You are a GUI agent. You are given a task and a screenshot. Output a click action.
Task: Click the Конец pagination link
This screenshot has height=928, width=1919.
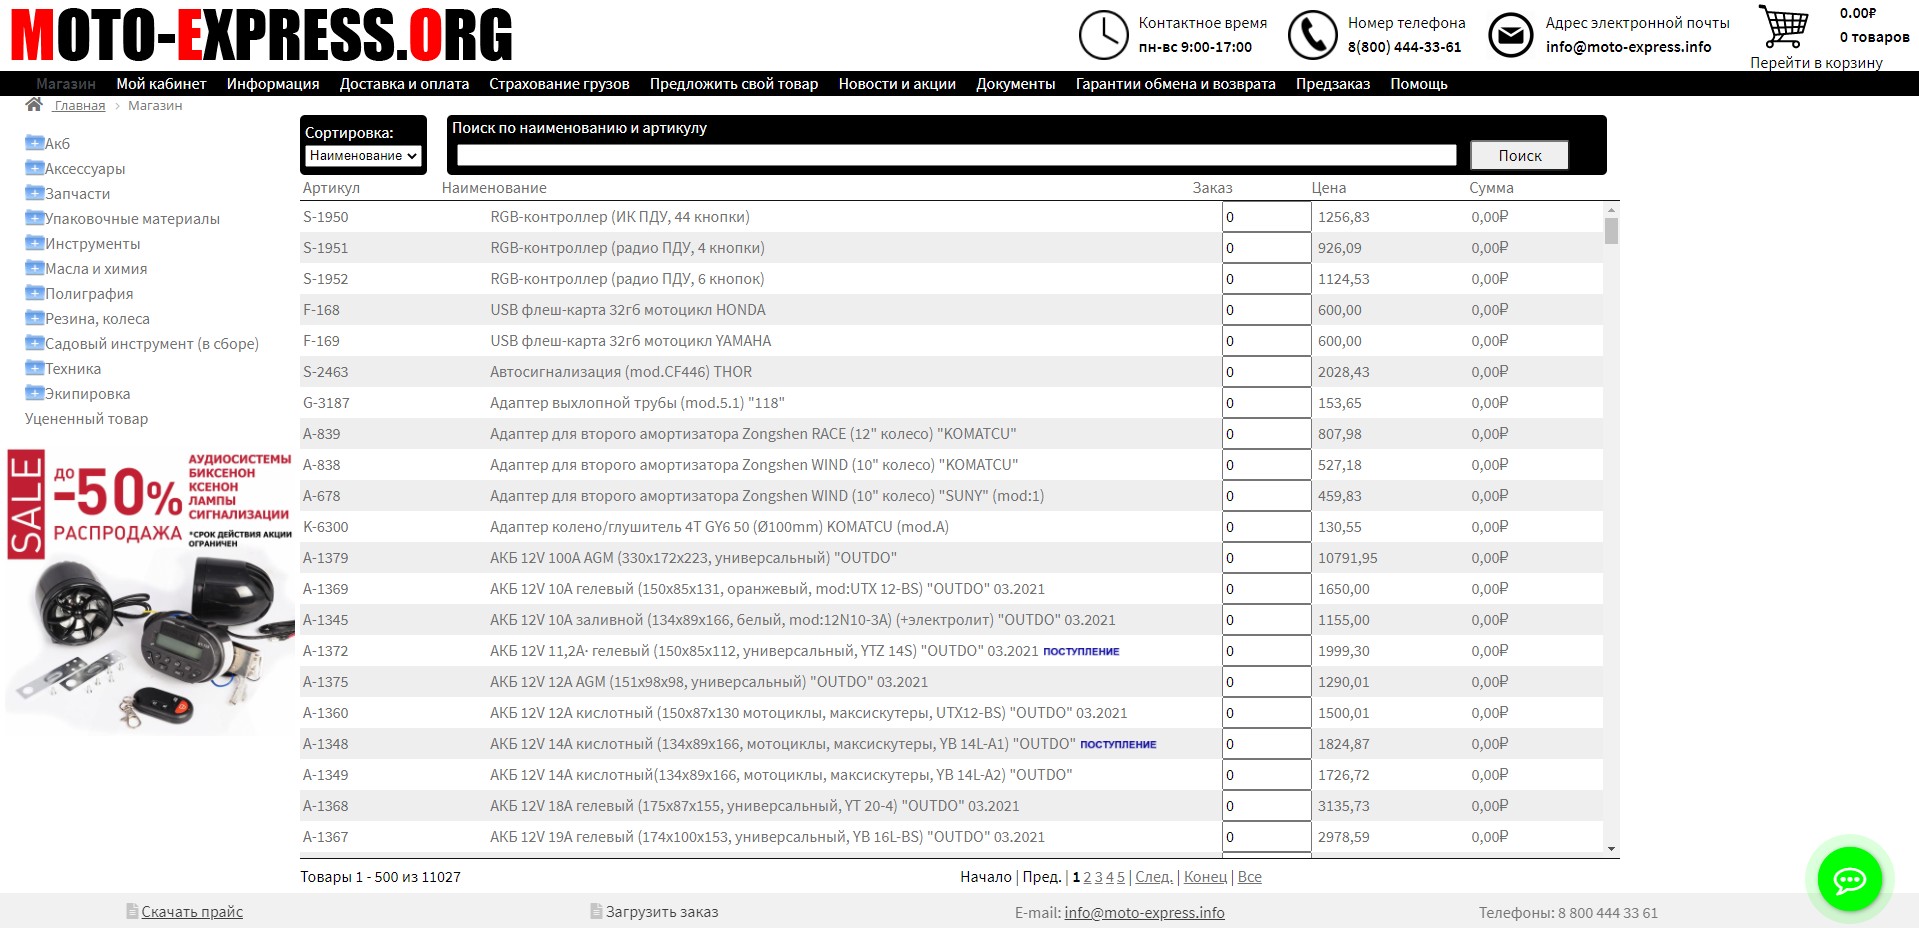click(1205, 877)
